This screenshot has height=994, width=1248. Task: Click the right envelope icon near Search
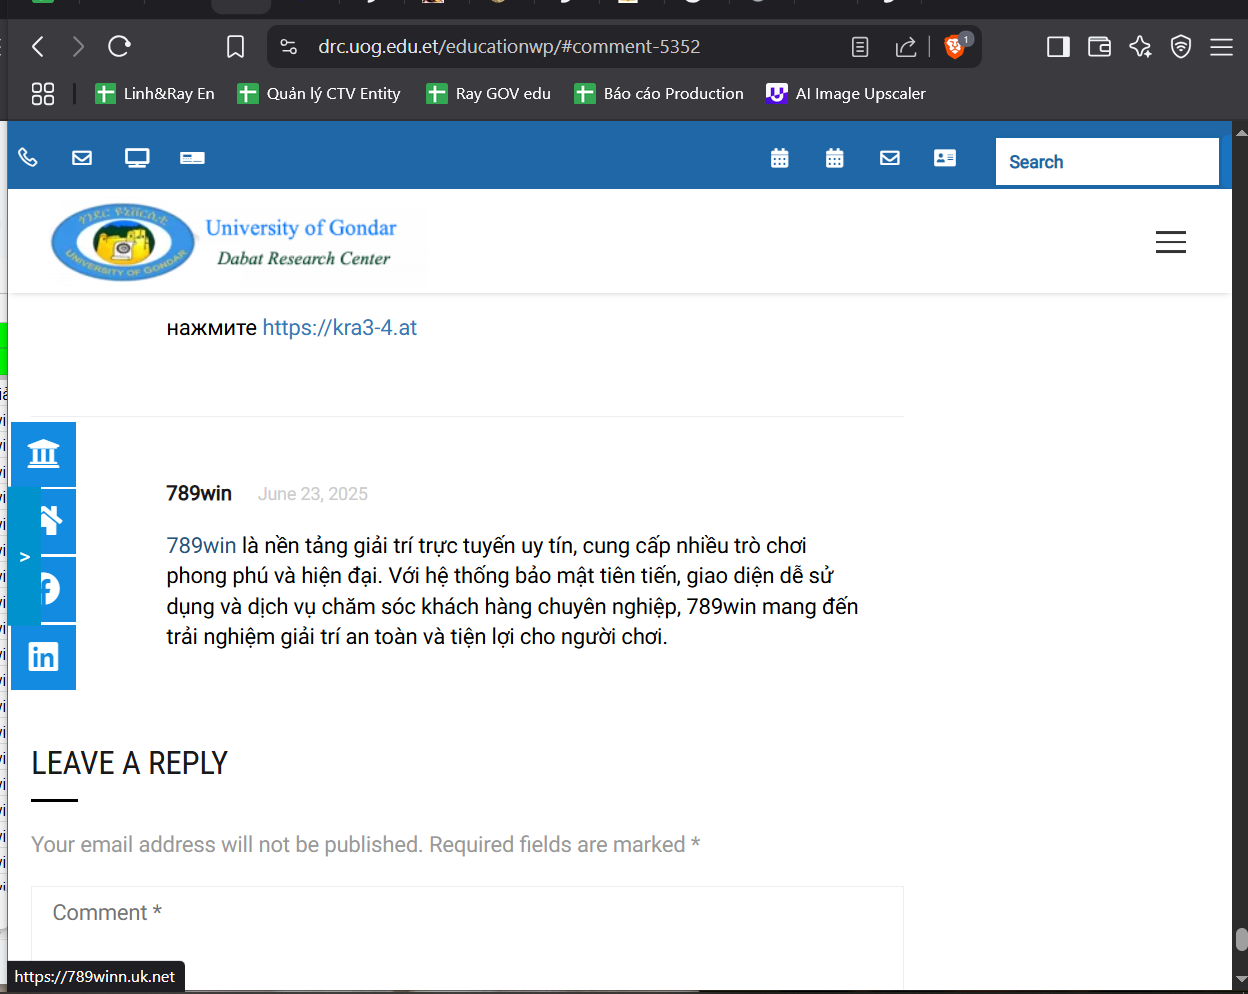click(x=890, y=157)
